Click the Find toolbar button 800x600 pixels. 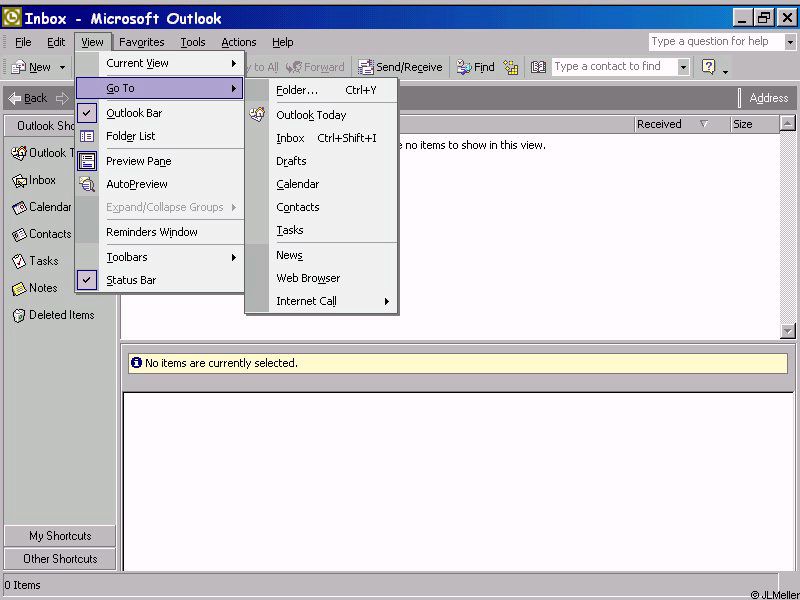(x=476, y=67)
